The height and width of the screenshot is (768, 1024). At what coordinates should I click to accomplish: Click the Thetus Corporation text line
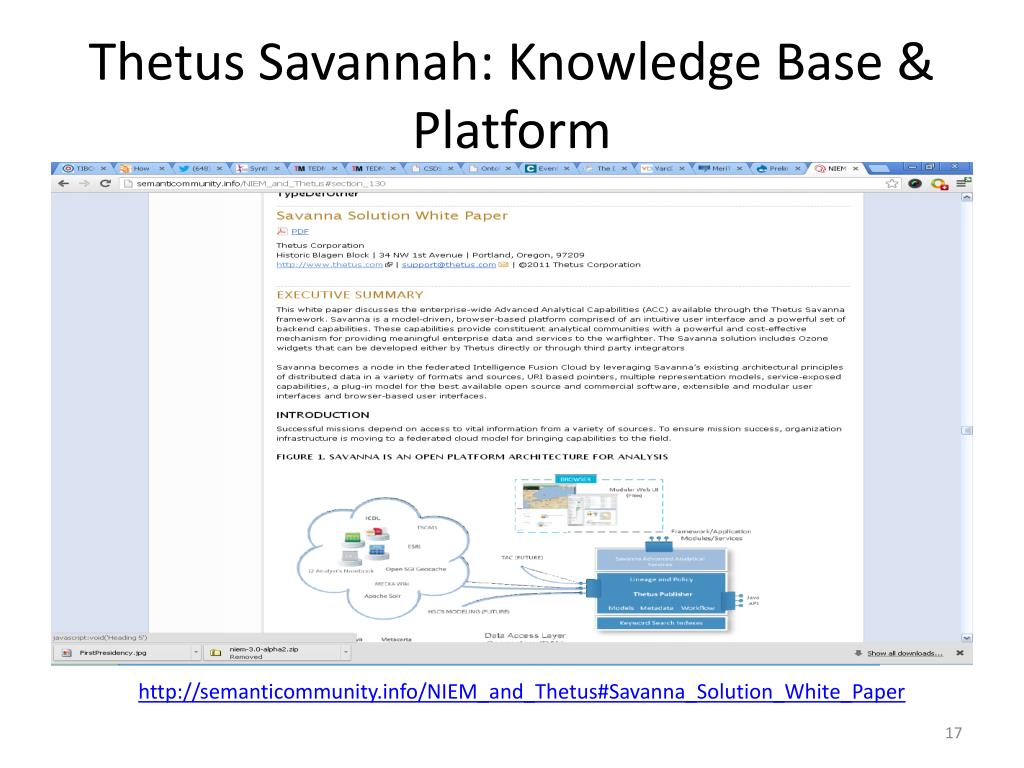(x=320, y=246)
